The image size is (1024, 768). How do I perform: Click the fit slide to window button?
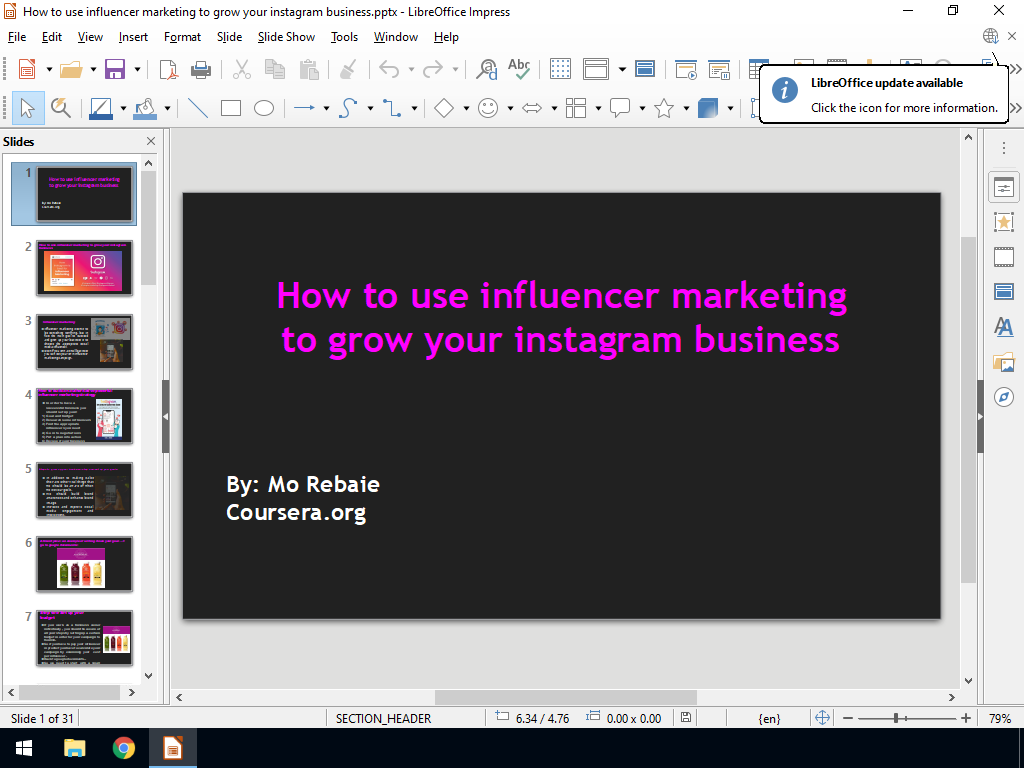click(x=823, y=718)
